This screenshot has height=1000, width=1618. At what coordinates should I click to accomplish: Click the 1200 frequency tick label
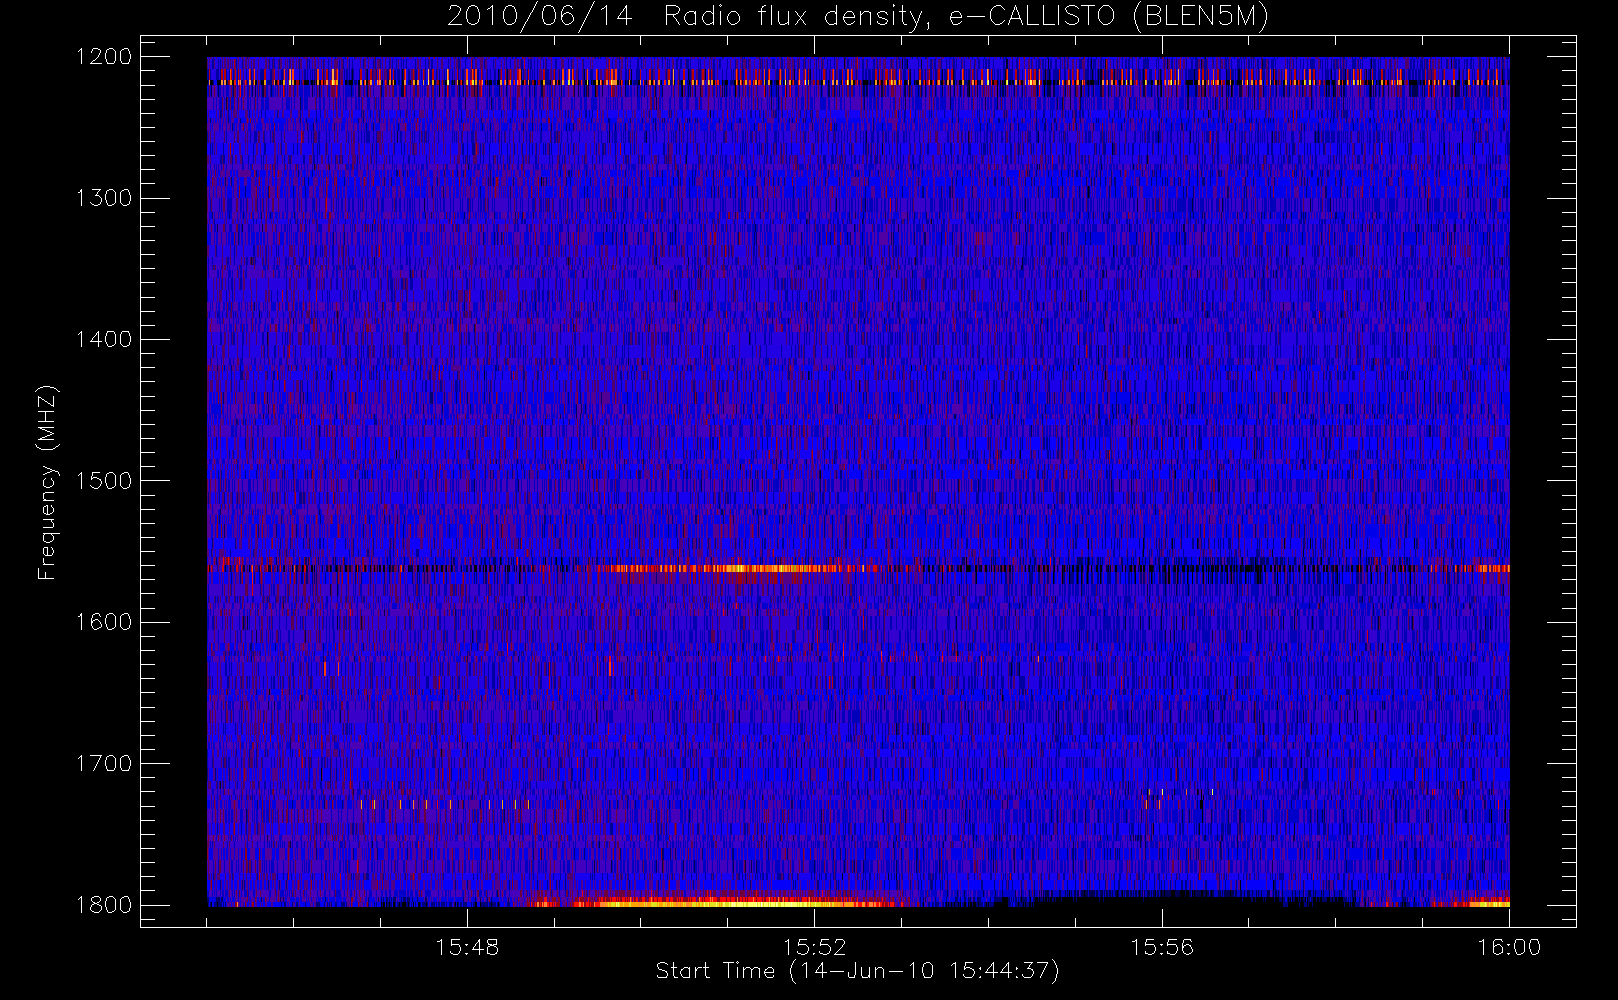[104, 57]
